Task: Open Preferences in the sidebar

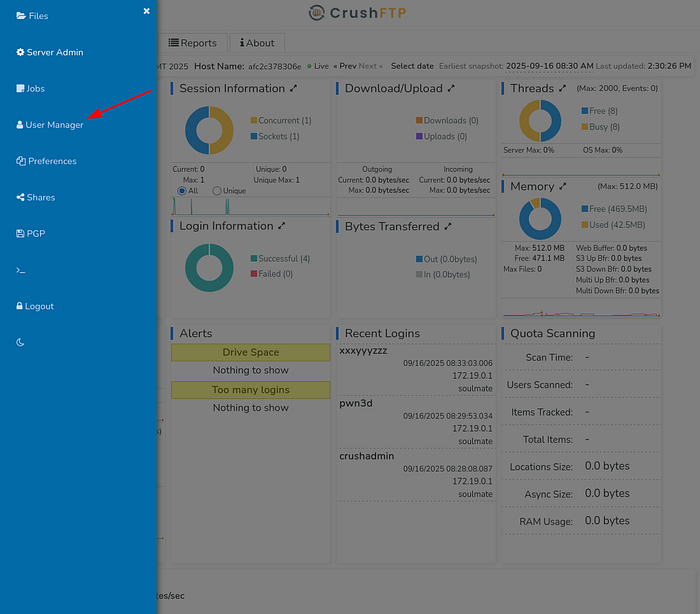Action: click(46, 161)
